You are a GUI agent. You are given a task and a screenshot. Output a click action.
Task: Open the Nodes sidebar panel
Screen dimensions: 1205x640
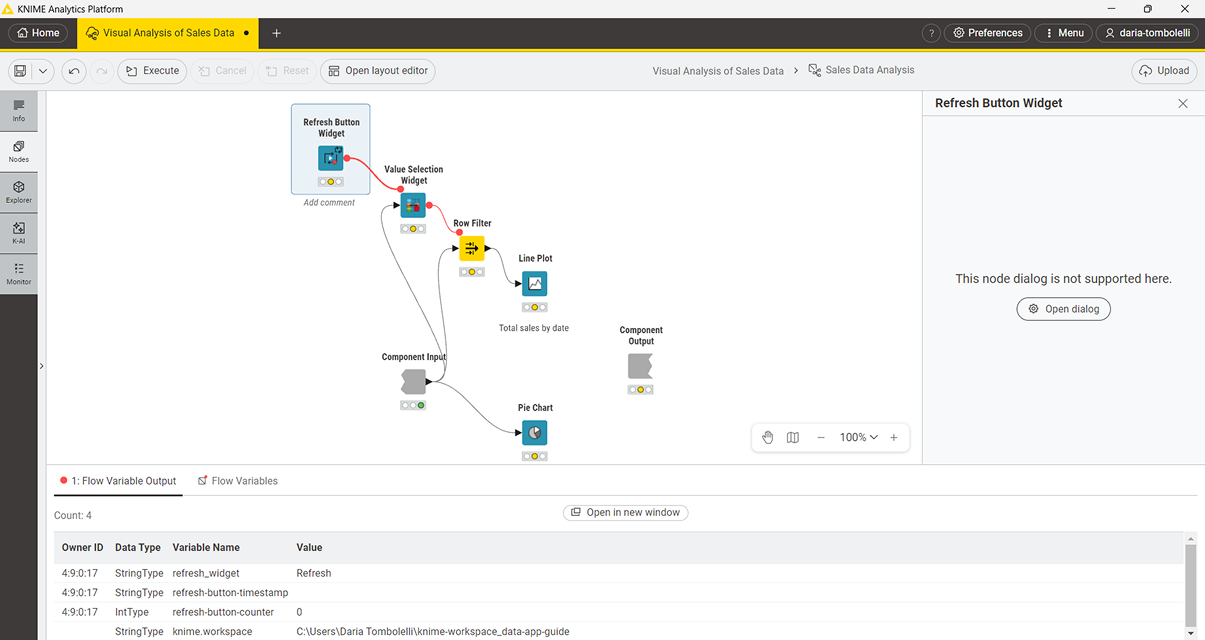pyautogui.click(x=18, y=151)
